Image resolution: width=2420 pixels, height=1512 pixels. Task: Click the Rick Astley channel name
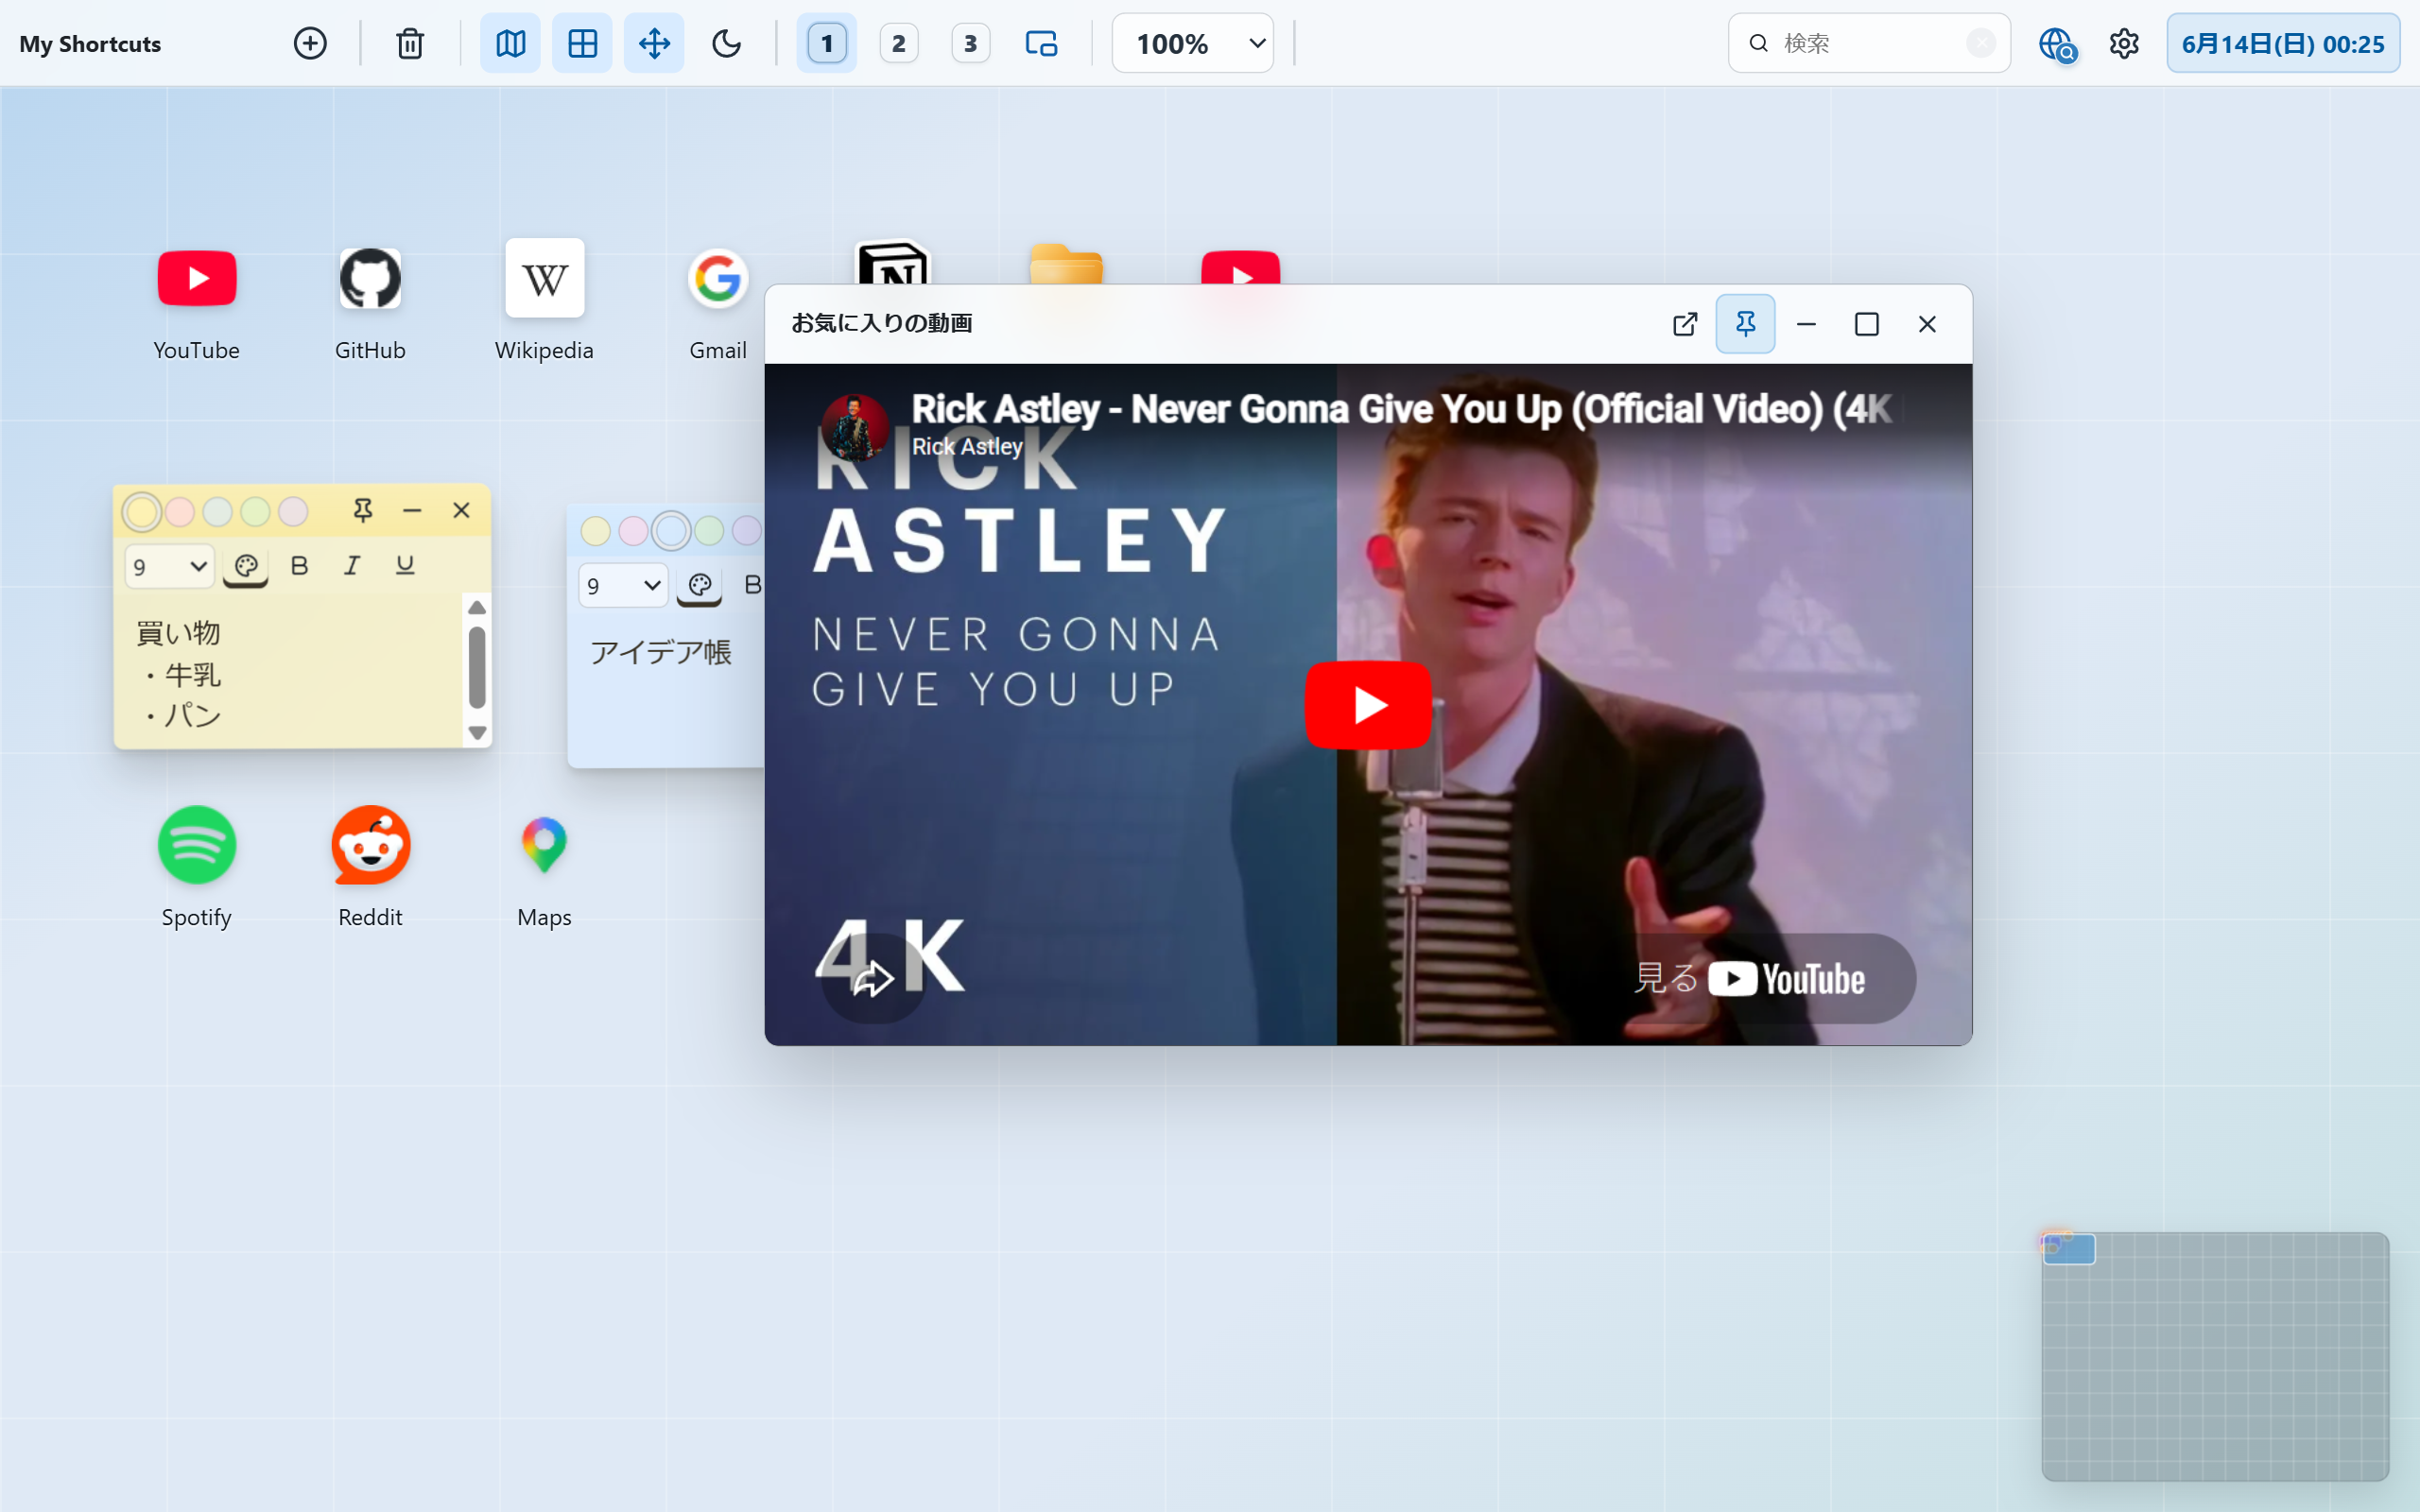coord(967,447)
